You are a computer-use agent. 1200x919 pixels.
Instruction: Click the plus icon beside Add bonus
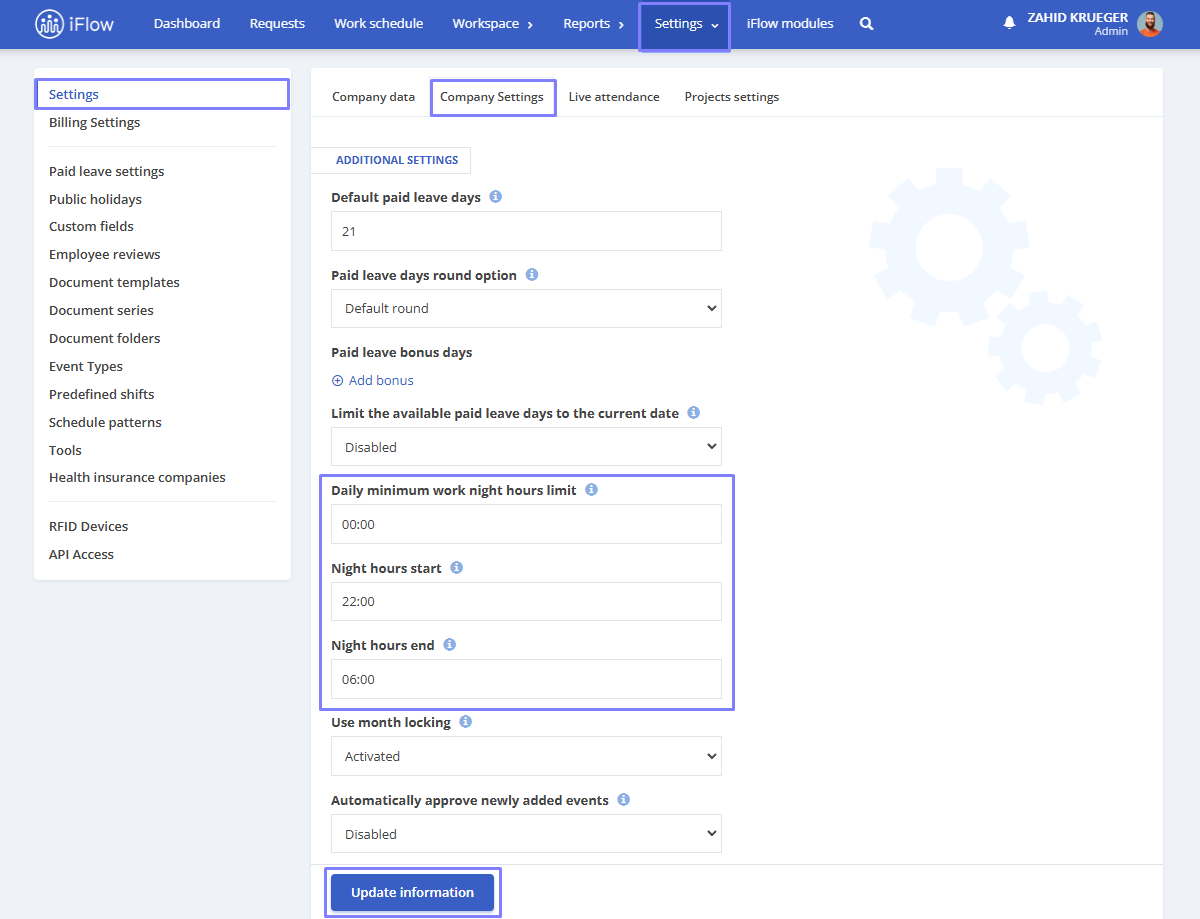point(337,380)
